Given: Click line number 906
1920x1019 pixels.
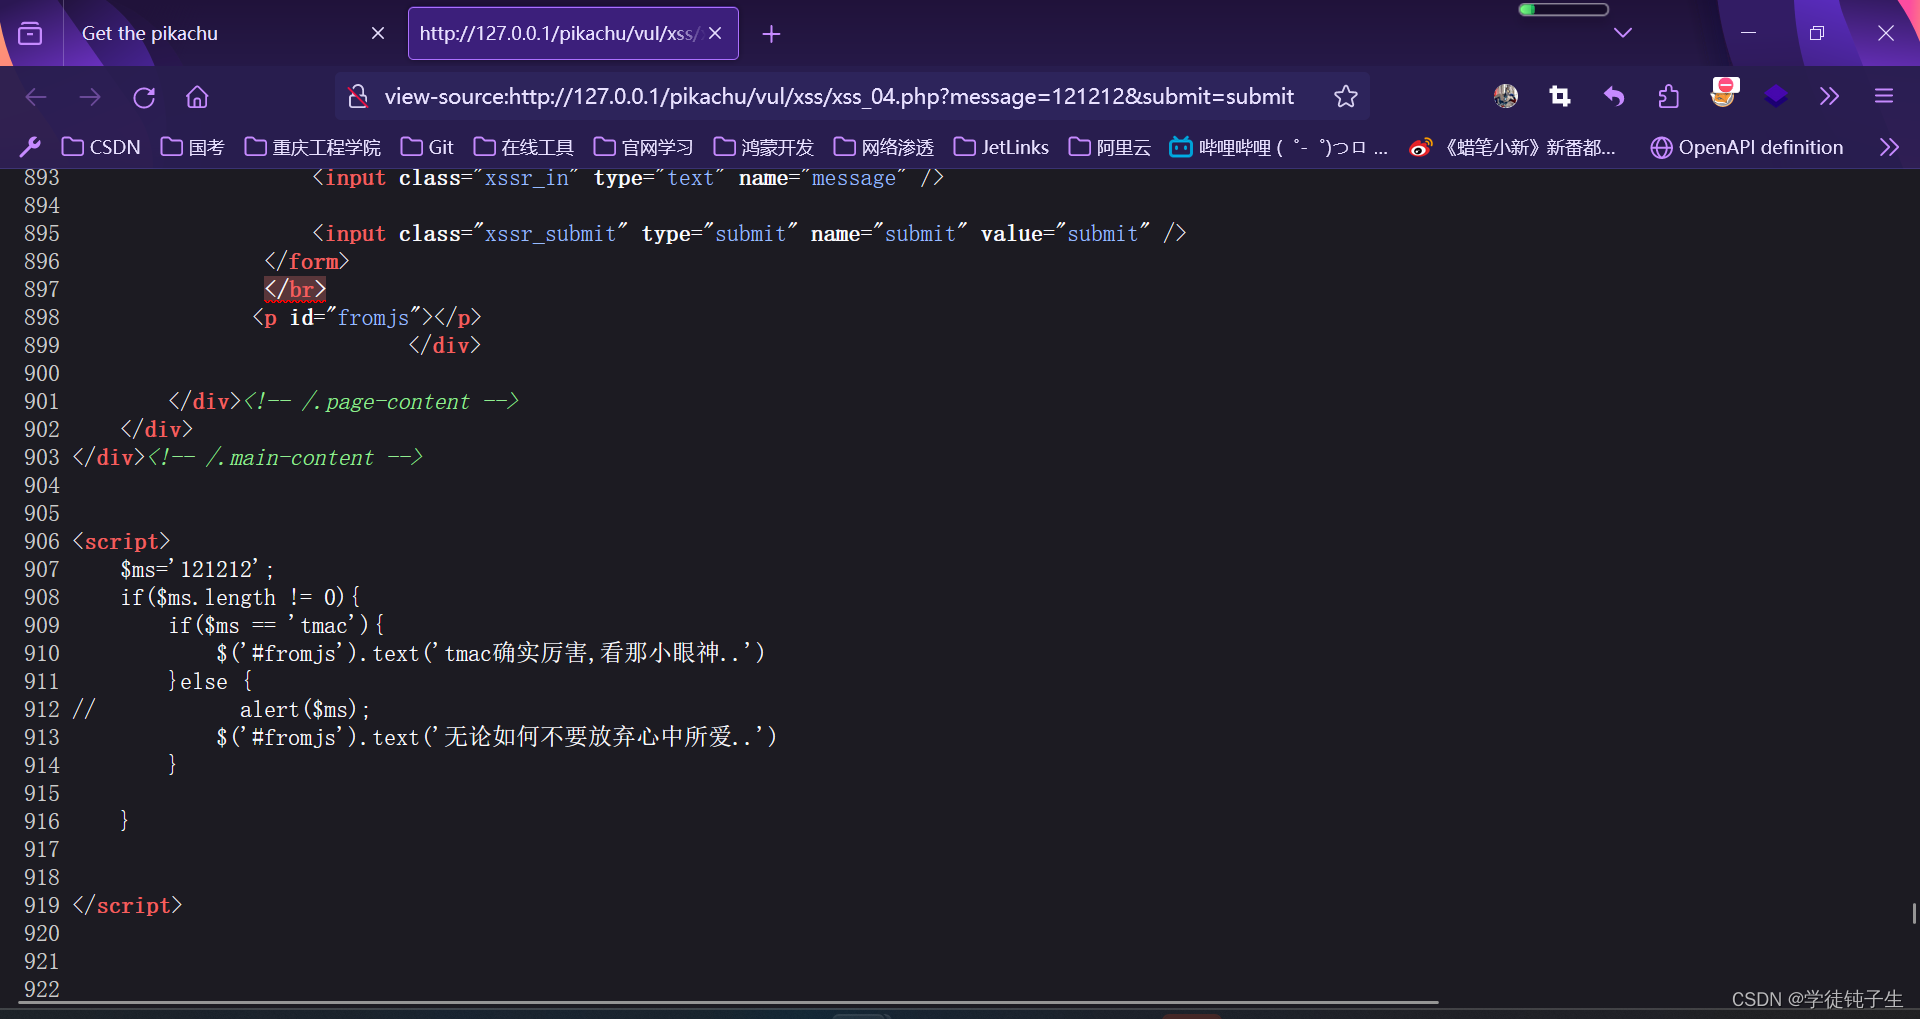Looking at the screenshot, I should point(42,541).
